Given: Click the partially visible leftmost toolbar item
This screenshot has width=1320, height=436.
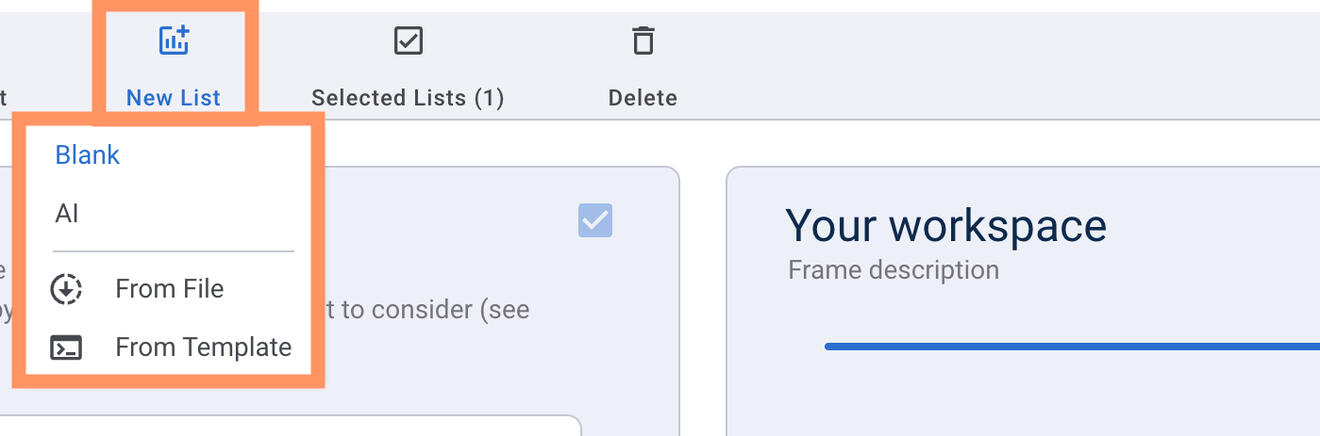Looking at the screenshot, I should (3, 97).
